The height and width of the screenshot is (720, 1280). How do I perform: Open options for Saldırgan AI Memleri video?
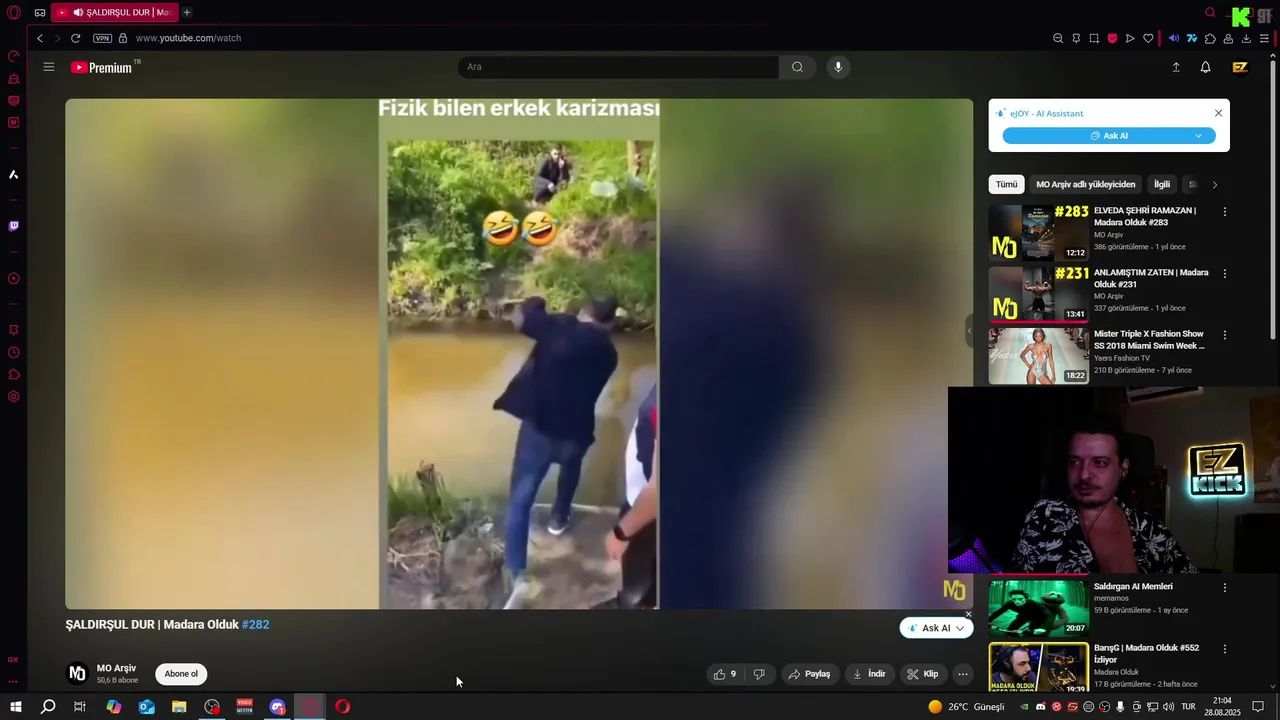(x=1224, y=588)
